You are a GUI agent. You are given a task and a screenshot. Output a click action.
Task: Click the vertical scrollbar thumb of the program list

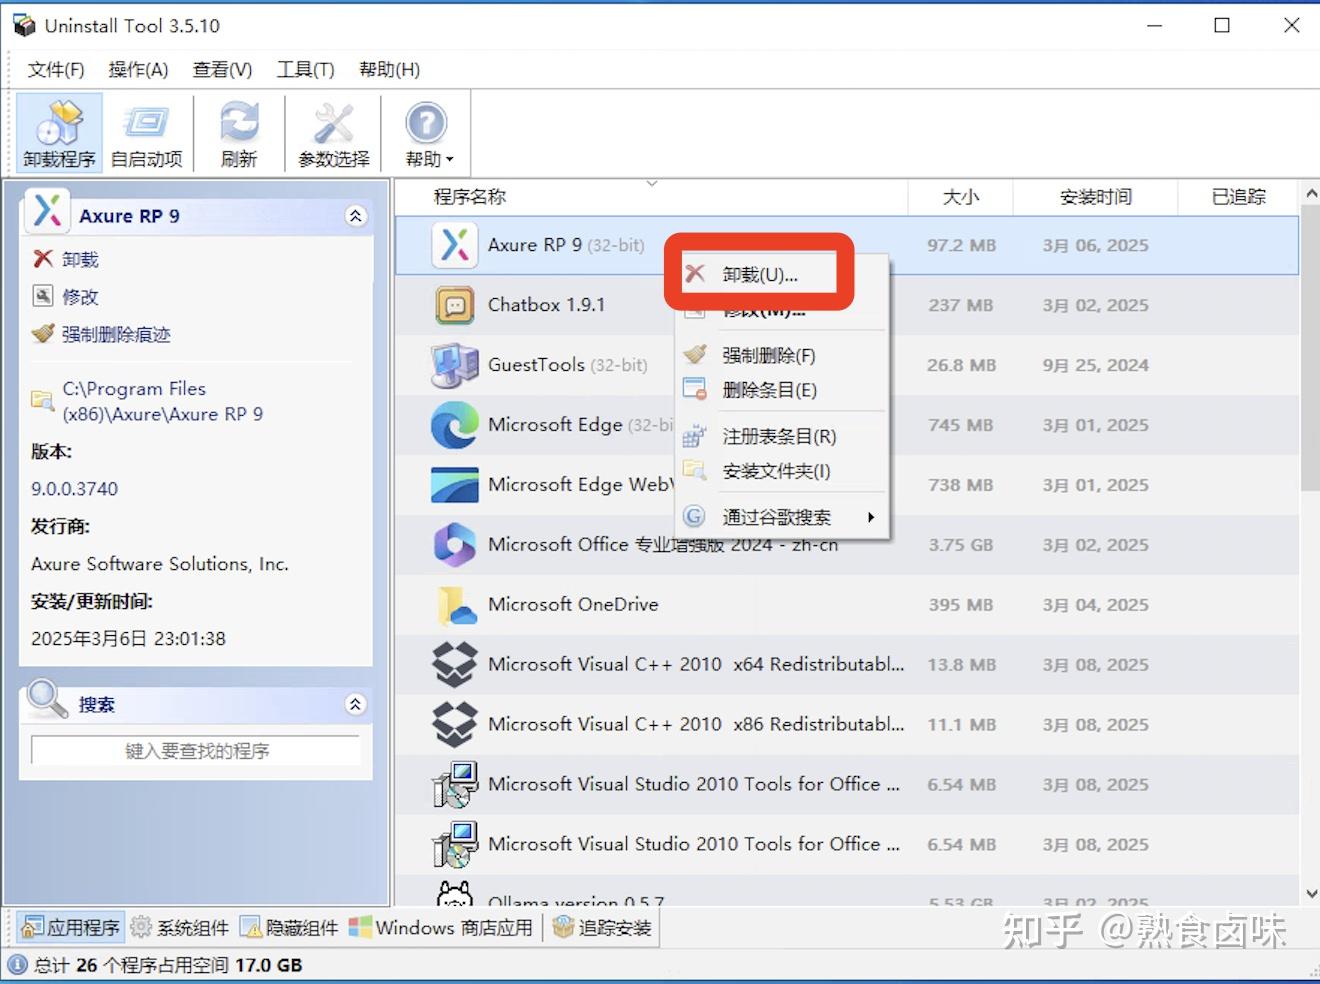pyautogui.click(x=1311, y=348)
